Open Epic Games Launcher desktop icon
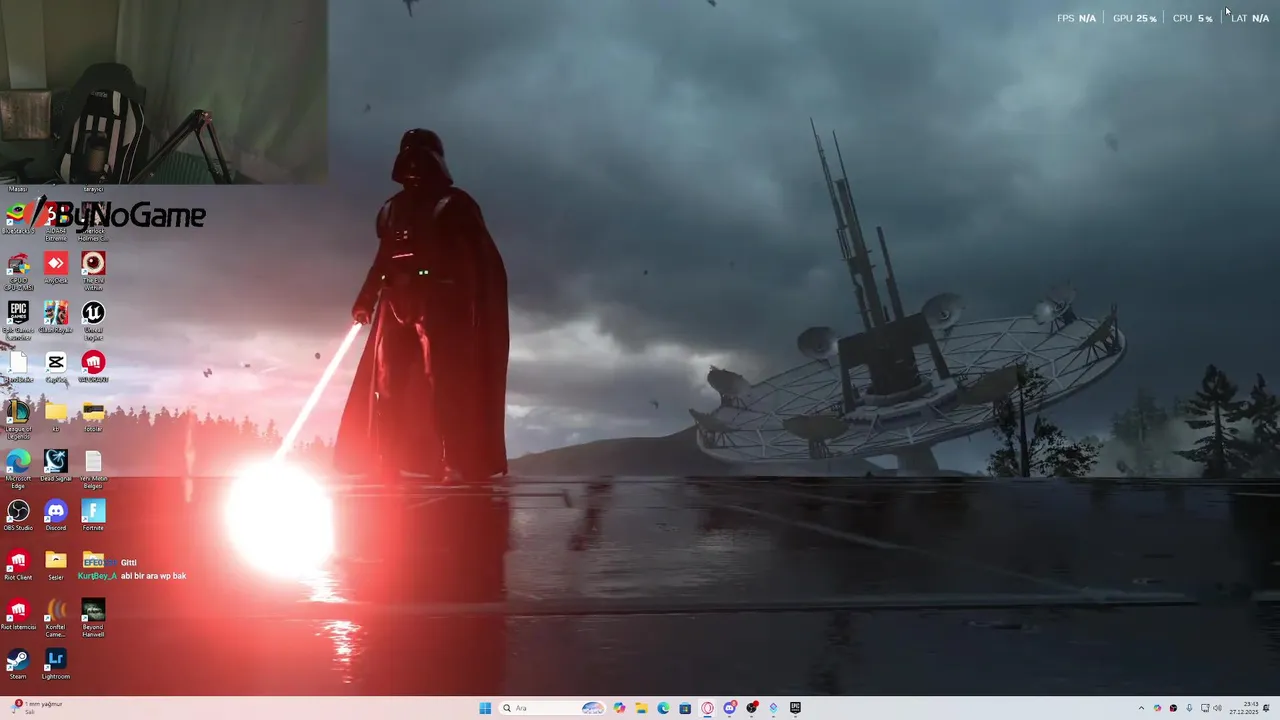This screenshot has width=1280, height=720. click(x=18, y=320)
